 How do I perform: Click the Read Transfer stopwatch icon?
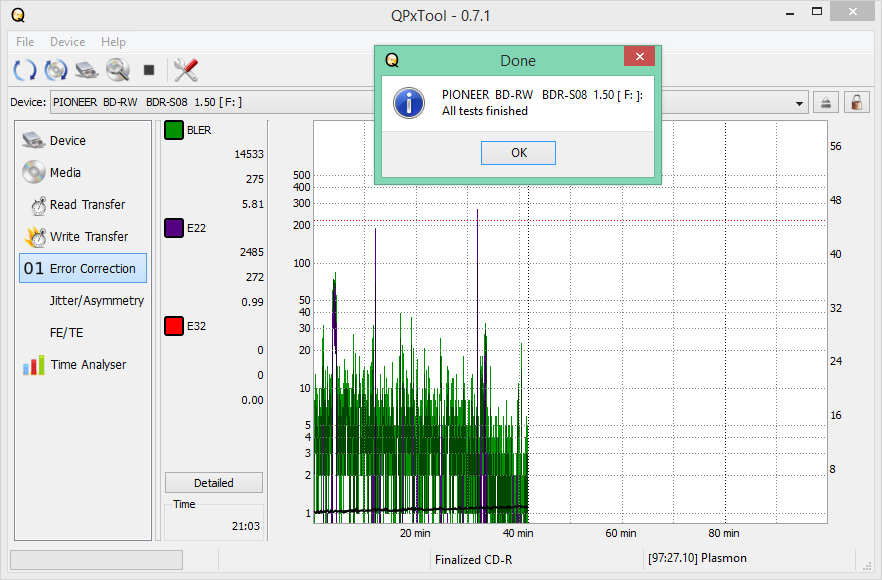38,206
